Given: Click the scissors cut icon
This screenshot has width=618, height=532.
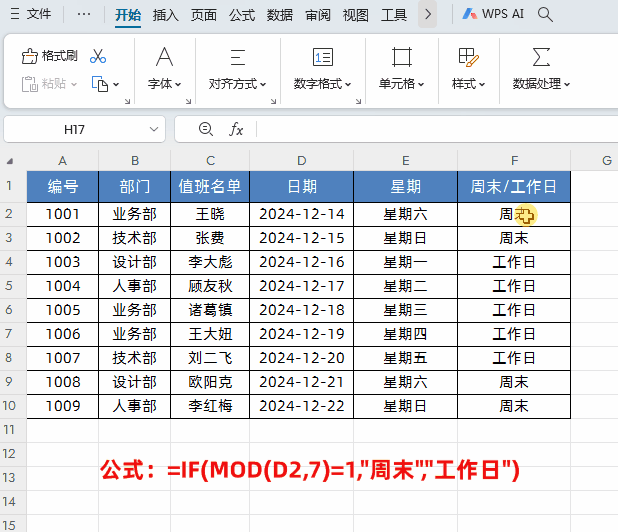Looking at the screenshot, I should pos(98,56).
